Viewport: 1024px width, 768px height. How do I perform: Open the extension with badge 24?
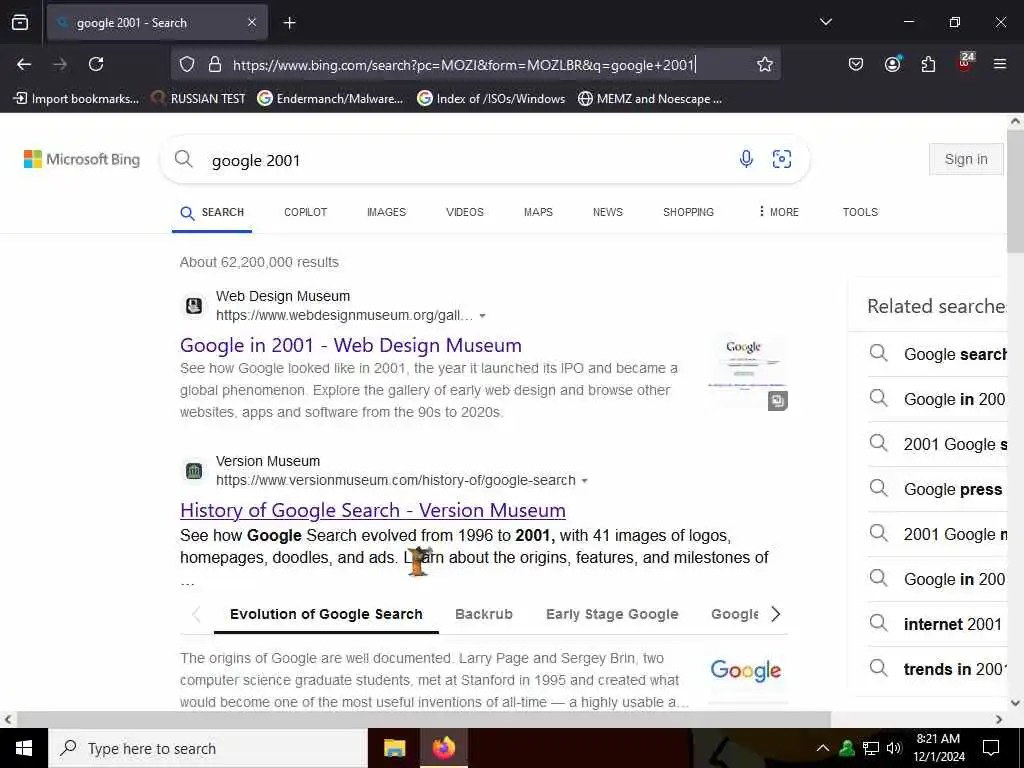tap(965, 62)
